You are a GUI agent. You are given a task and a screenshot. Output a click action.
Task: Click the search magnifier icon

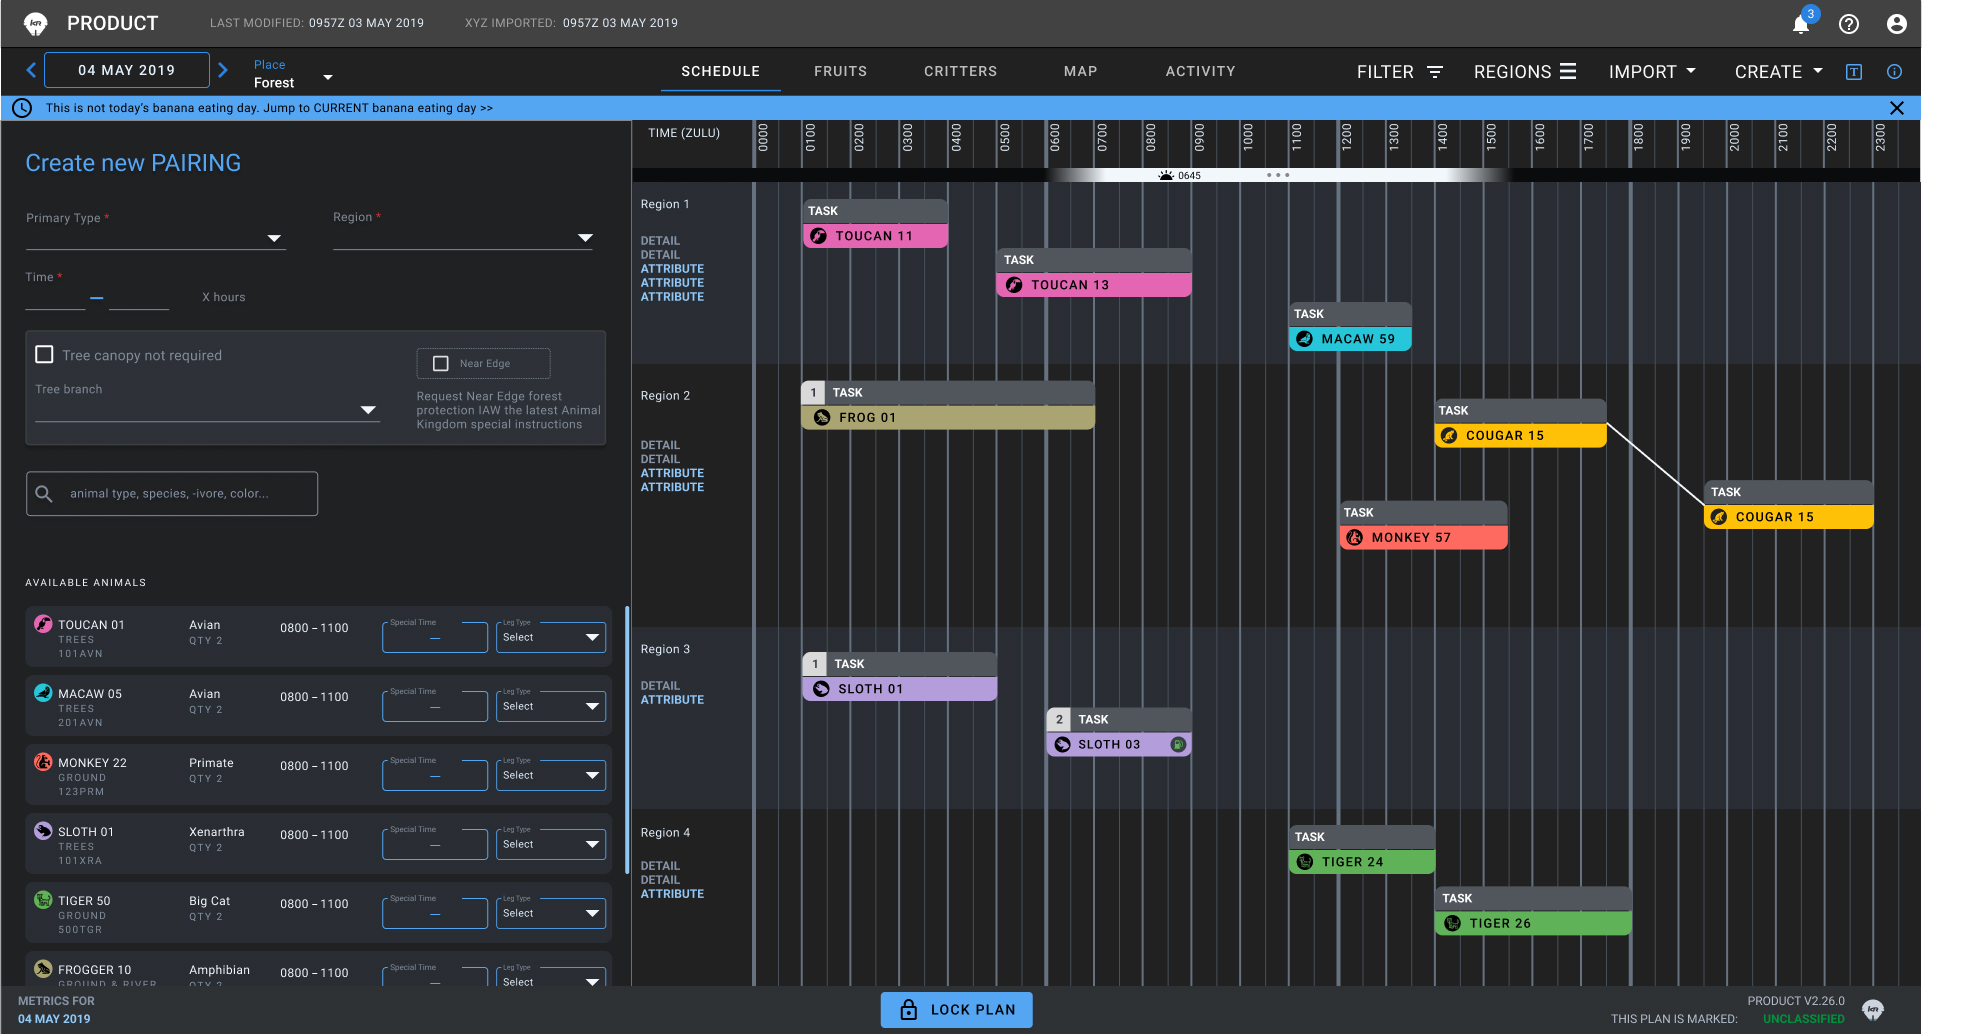coord(44,493)
